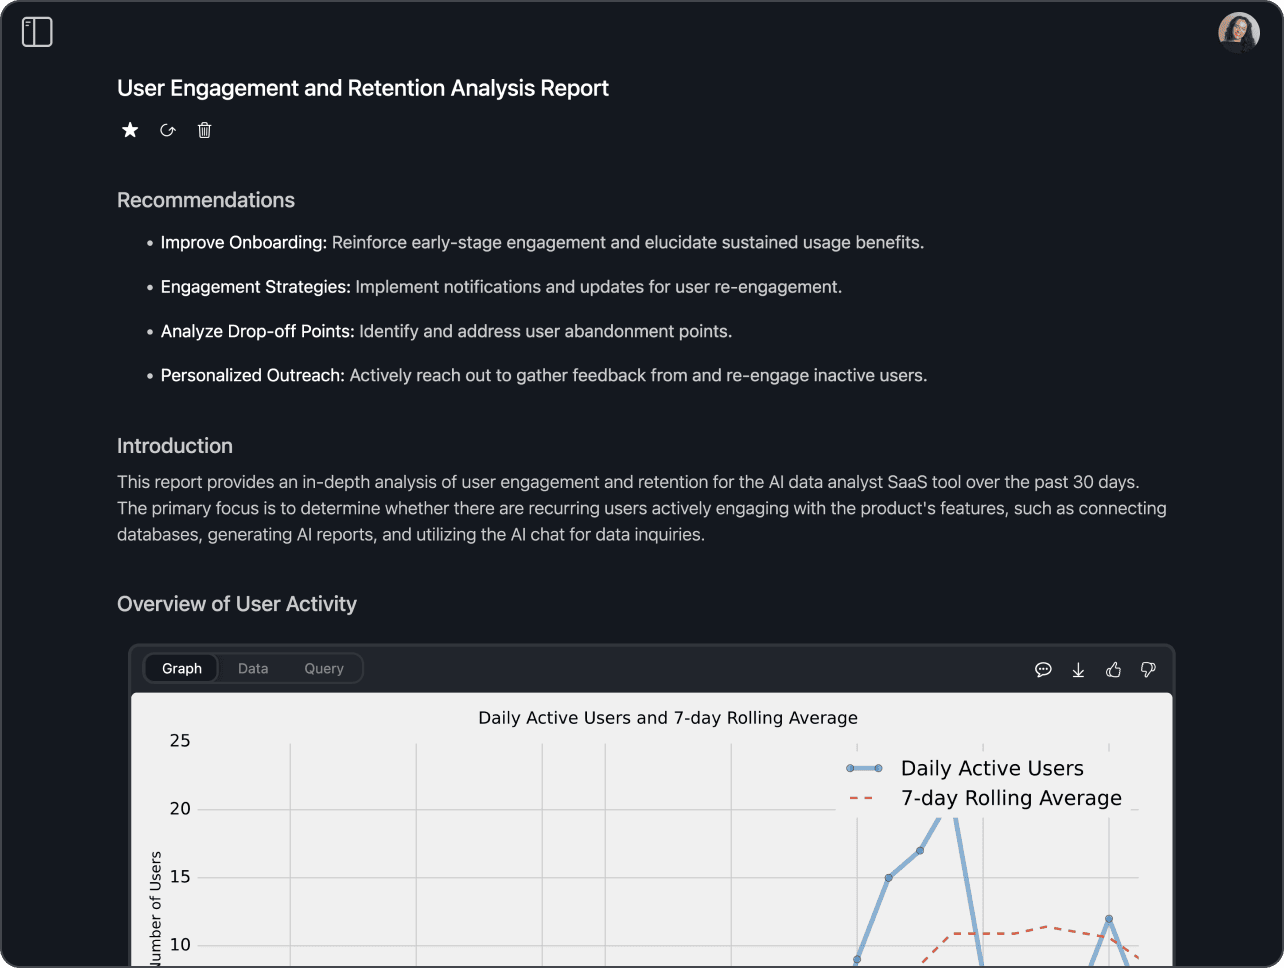Select the Graph tab

pyautogui.click(x=181, y=668)
